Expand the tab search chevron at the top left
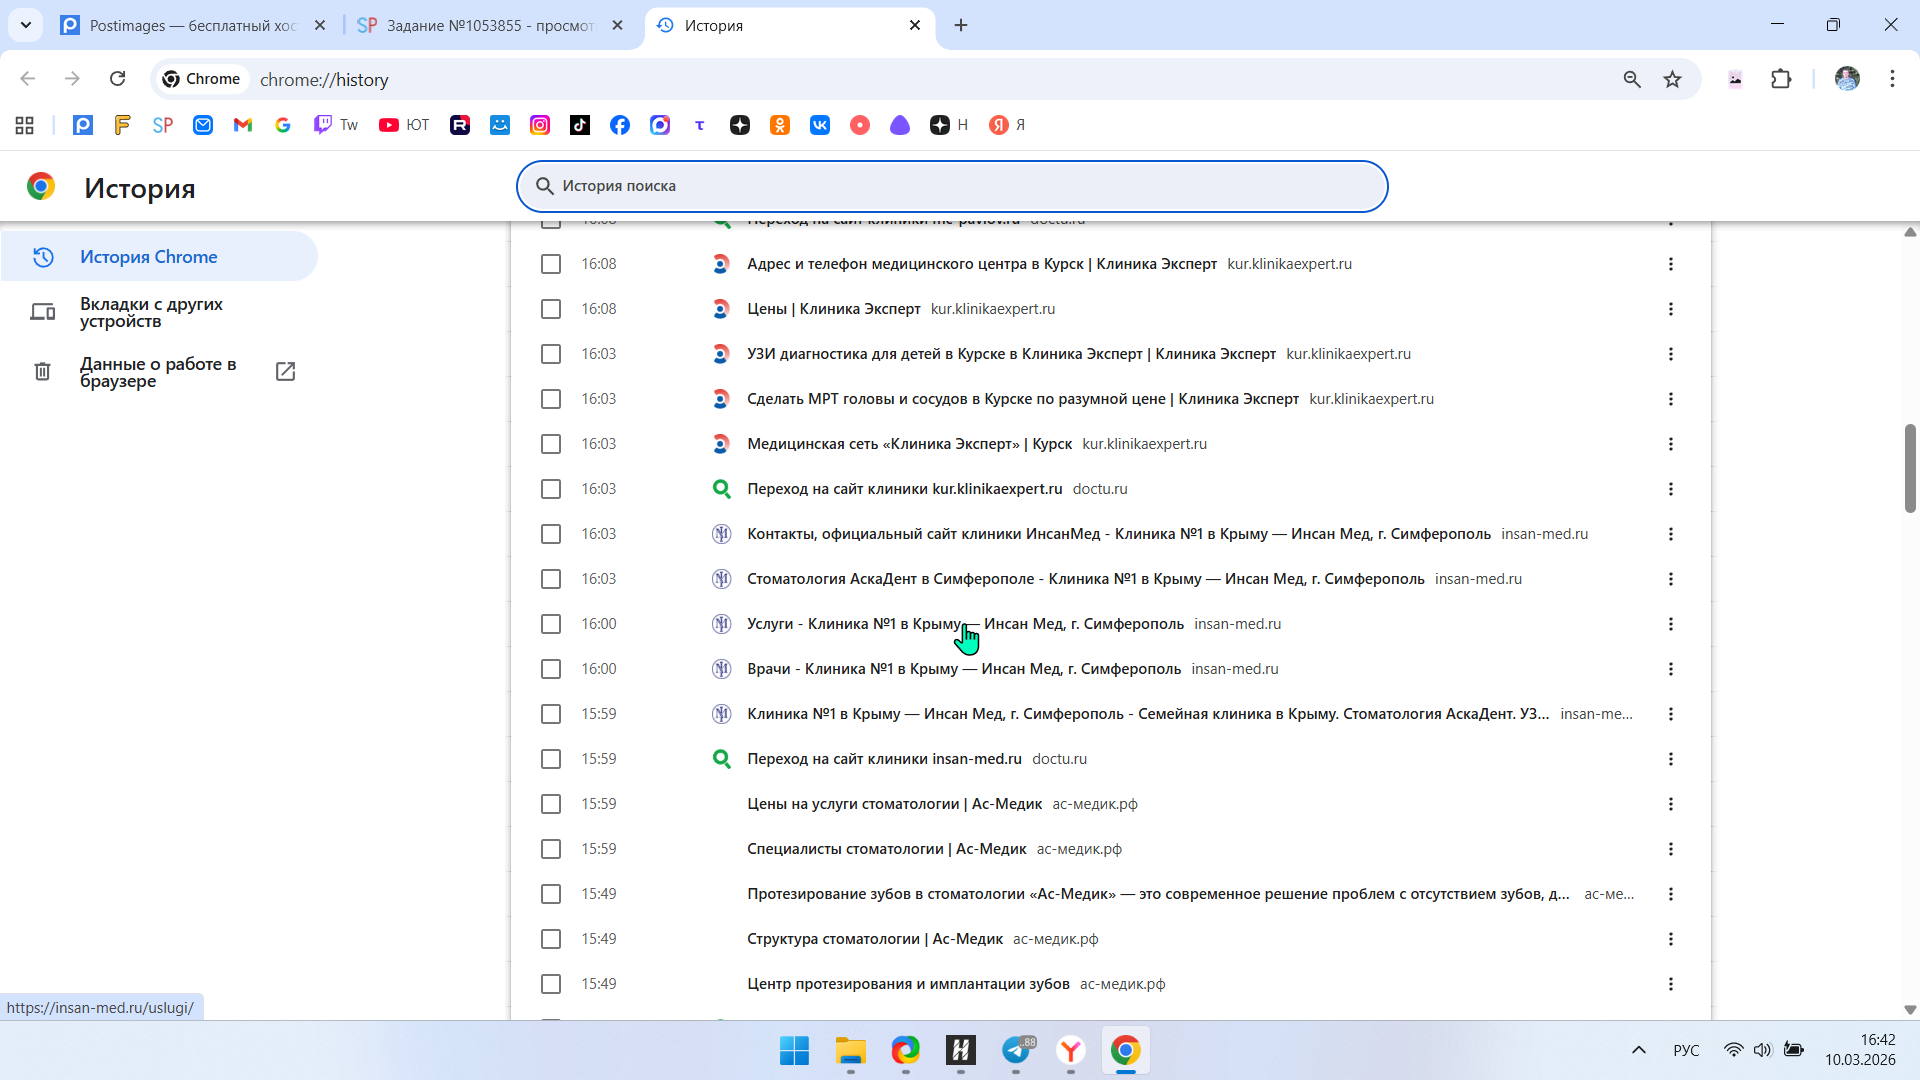 (x=26, y=25)
